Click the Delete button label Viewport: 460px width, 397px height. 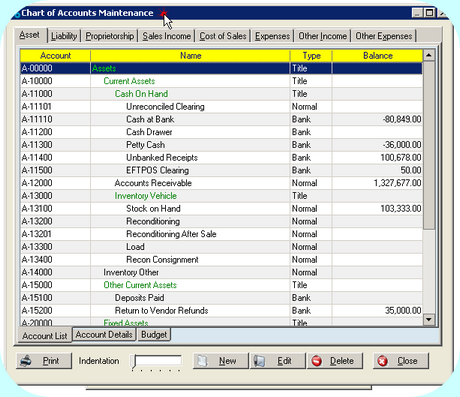tap(342, 361)
